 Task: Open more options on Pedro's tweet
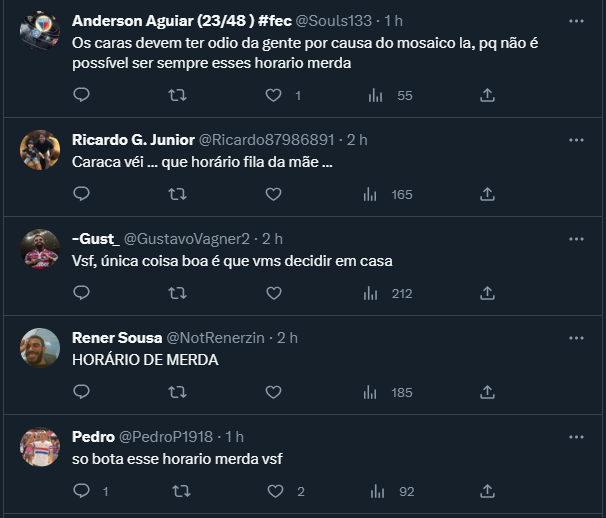576,436
